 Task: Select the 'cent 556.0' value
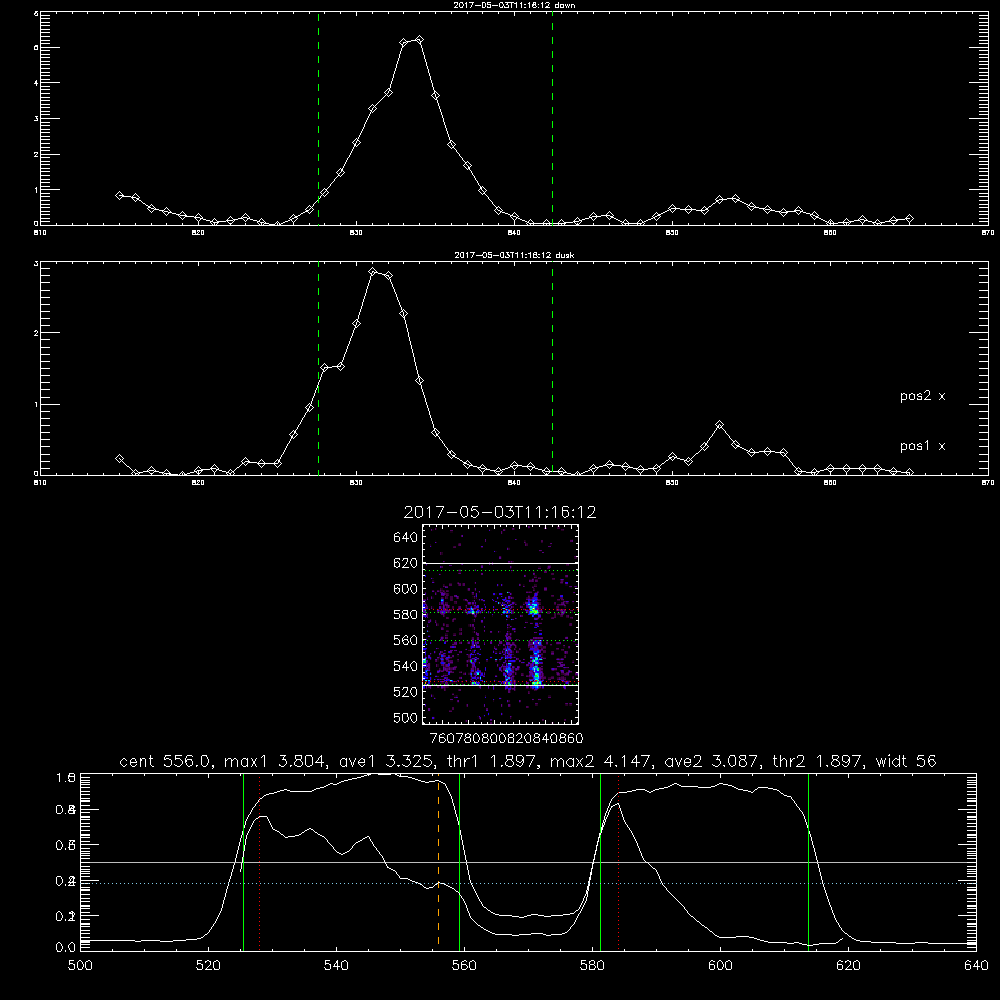[x=165, y=761]
